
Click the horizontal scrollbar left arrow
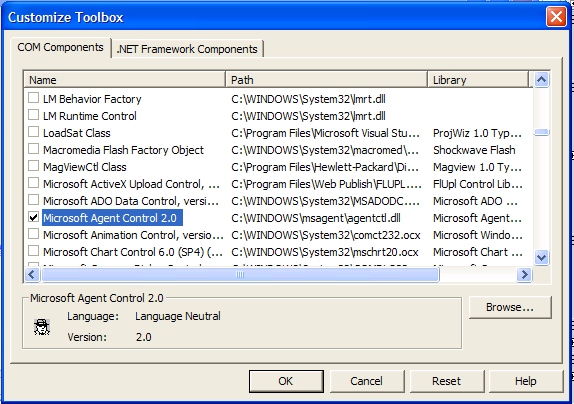click(x=32, y=274)
